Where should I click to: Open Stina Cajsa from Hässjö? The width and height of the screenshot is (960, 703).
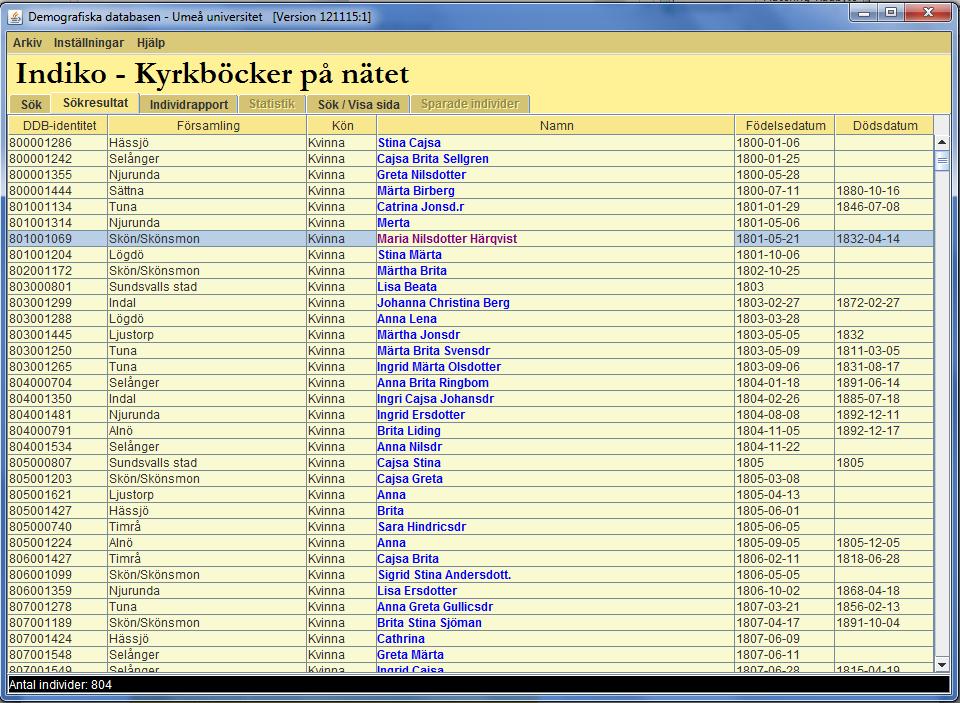click(x=409, y=143)
